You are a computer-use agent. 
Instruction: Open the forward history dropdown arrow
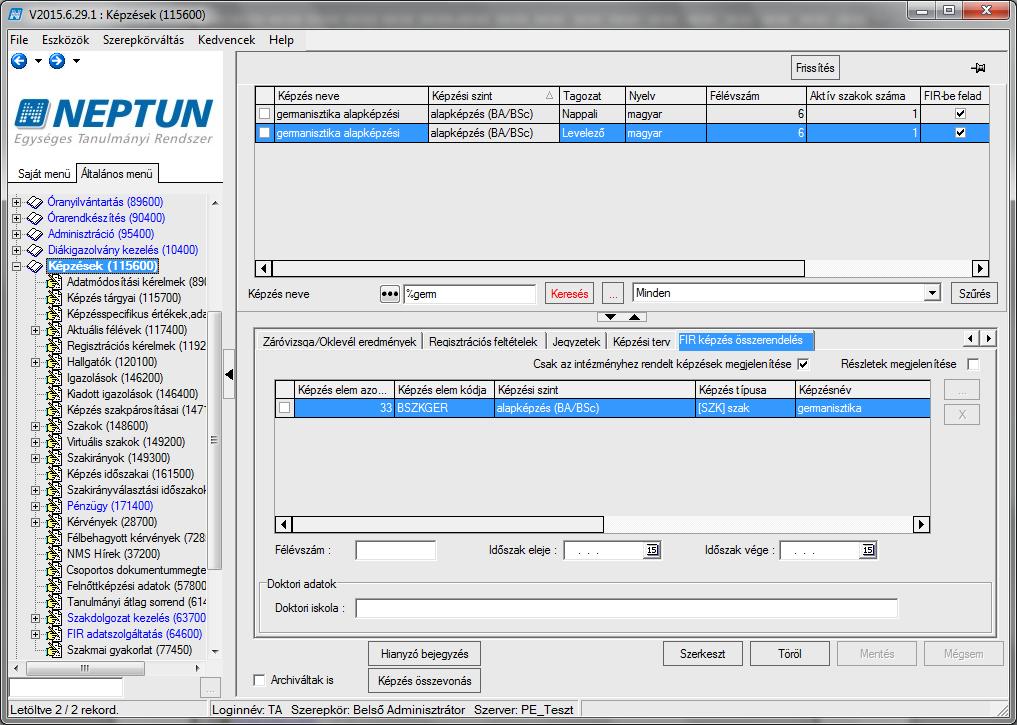click(76, 61)
